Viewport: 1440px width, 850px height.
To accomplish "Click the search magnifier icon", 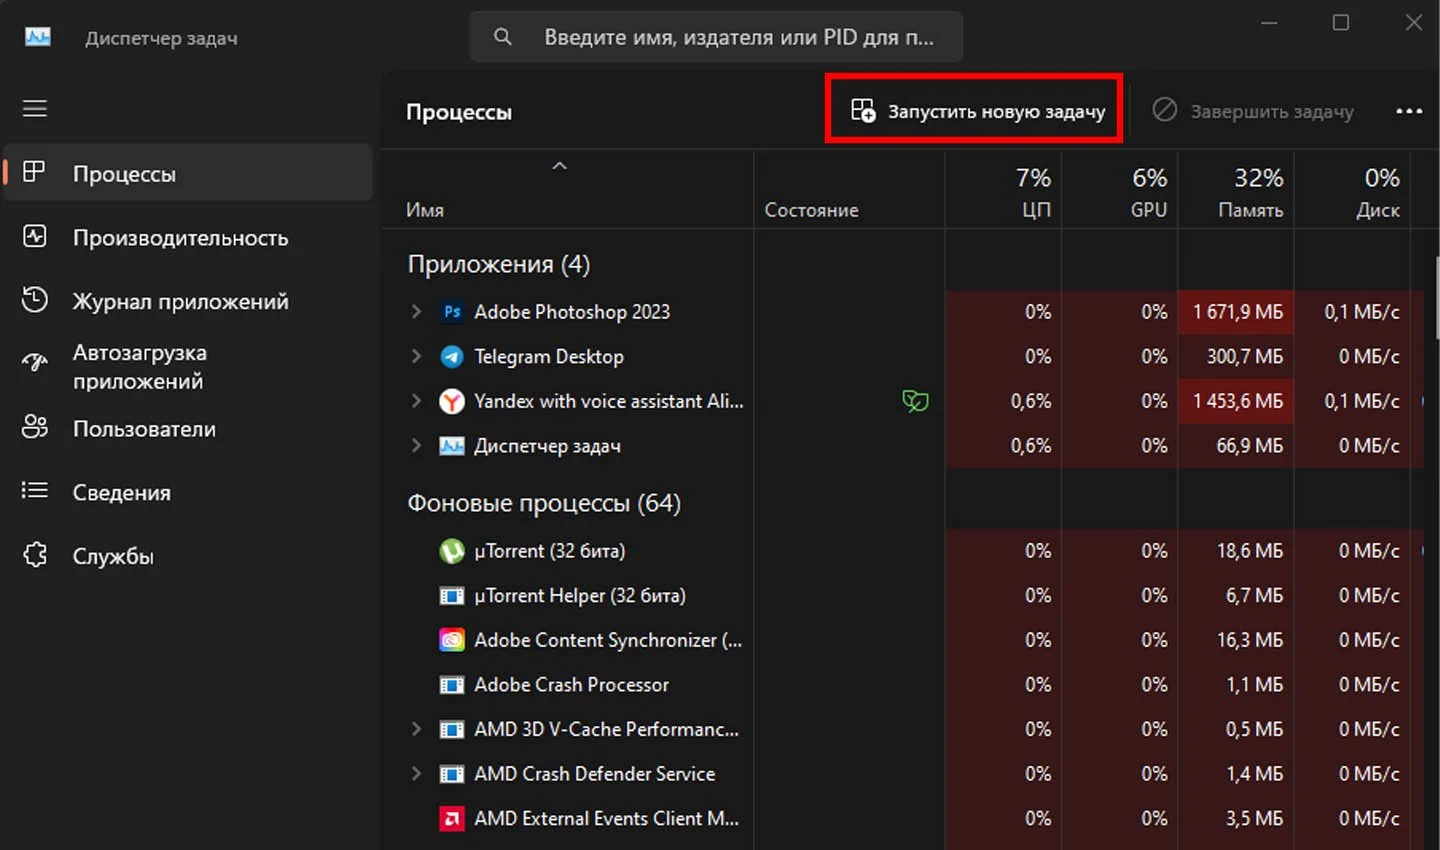I will 503,37.
